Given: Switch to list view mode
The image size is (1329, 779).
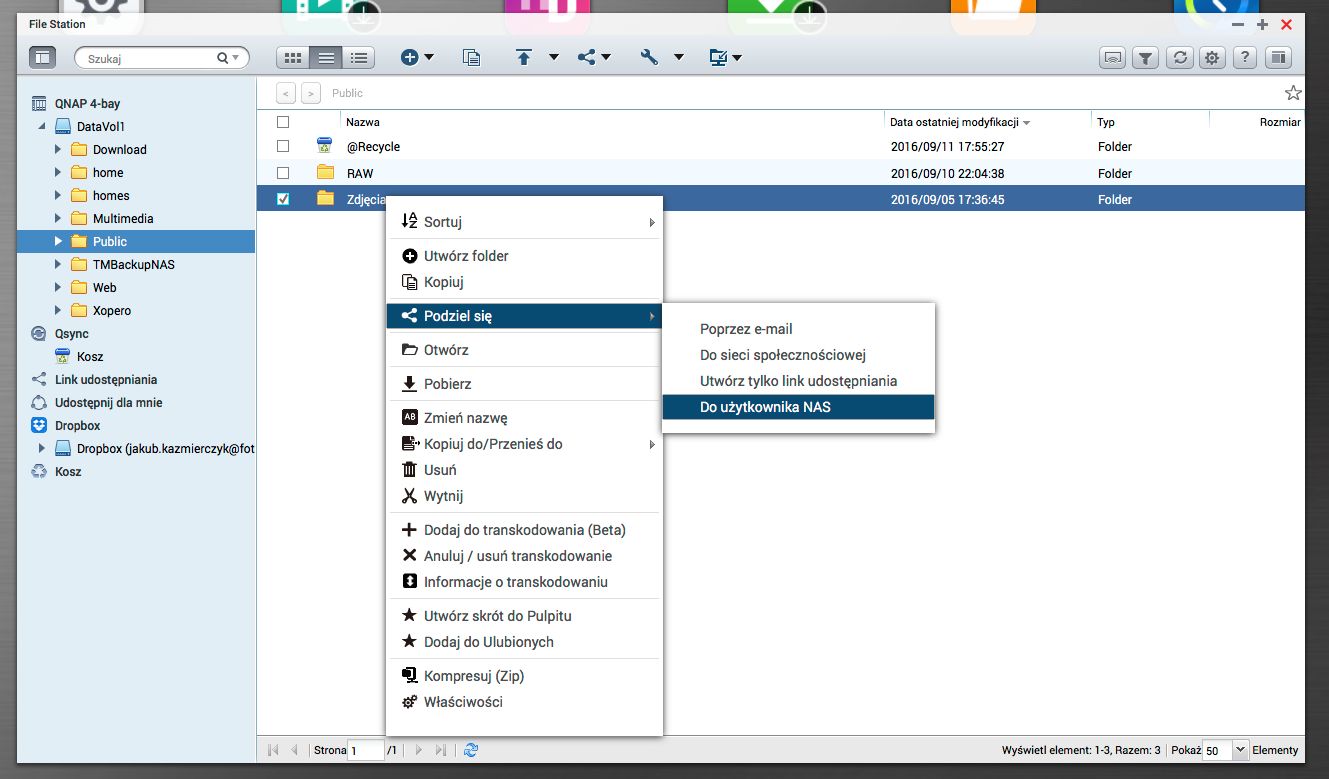Looking at the screenshot, I should click(326, 58).
